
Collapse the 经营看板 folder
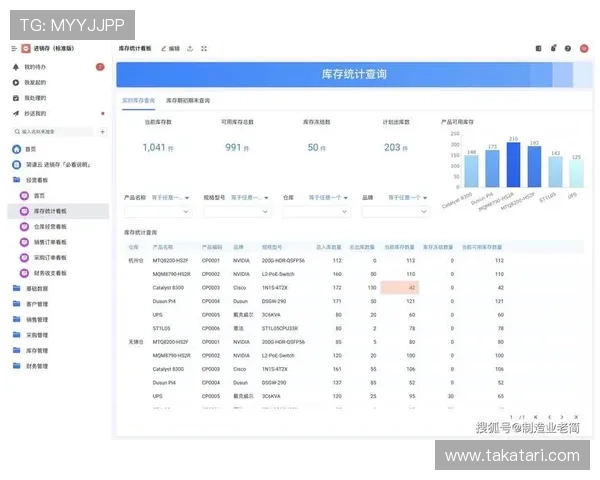[30, 180]
